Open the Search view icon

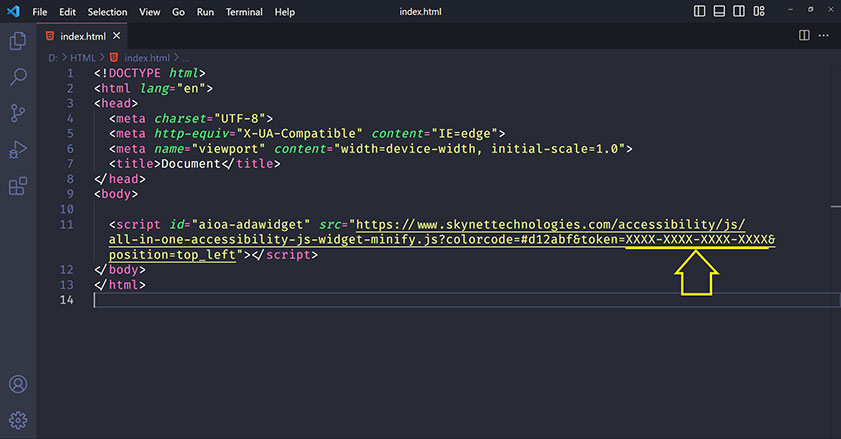17,77
